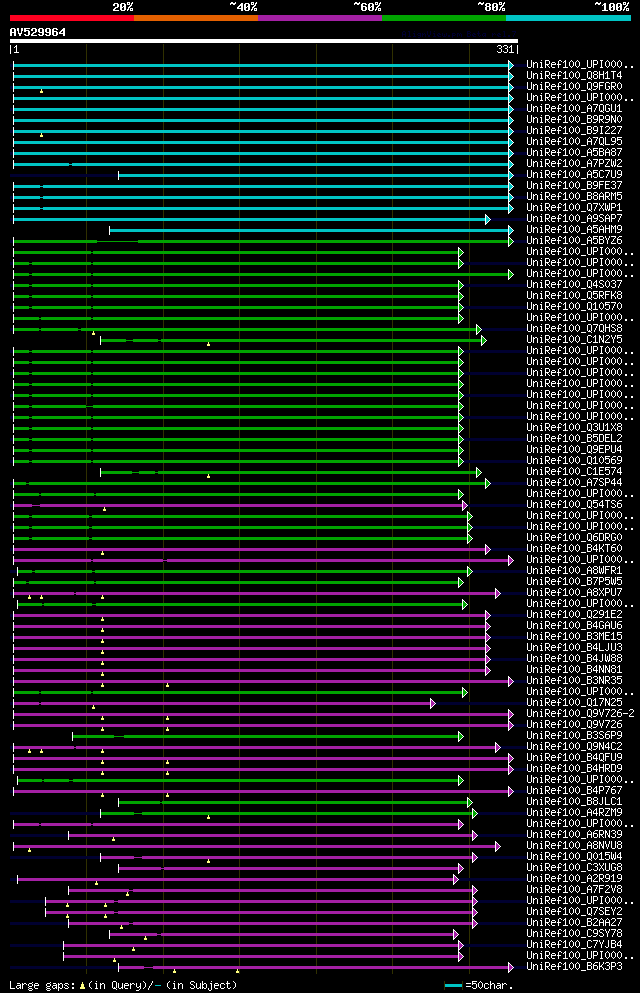Click the UniRef100_Q5RFK8 hit name
Screen dimensions: 640x993
574,295
